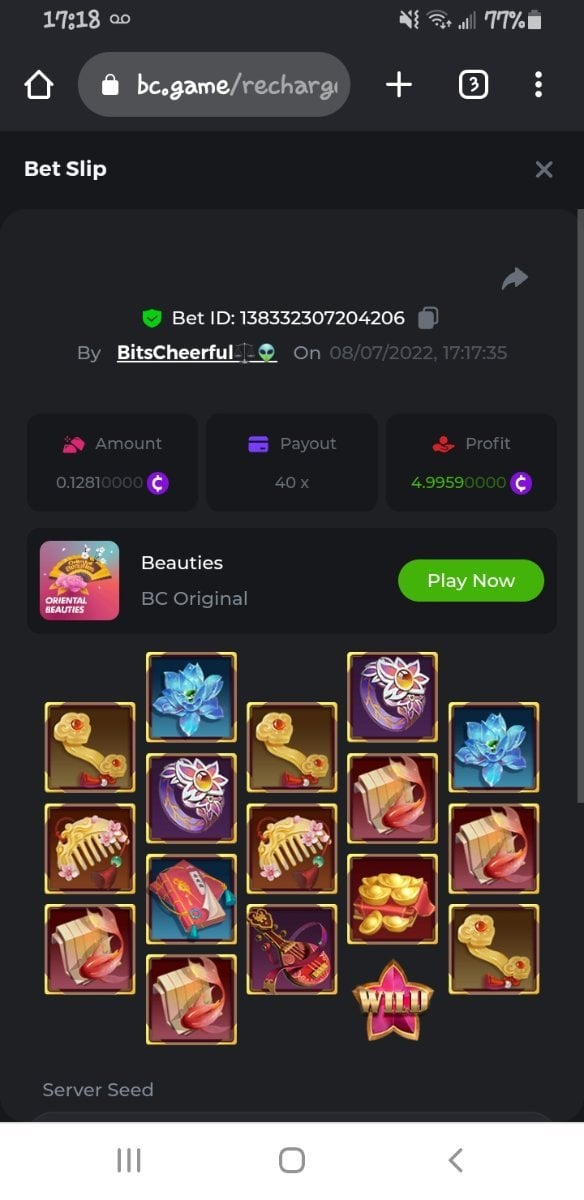Click the green verified shield icon
The image size is (584, 1200).
pyautogui.click(x=152, y=318)
